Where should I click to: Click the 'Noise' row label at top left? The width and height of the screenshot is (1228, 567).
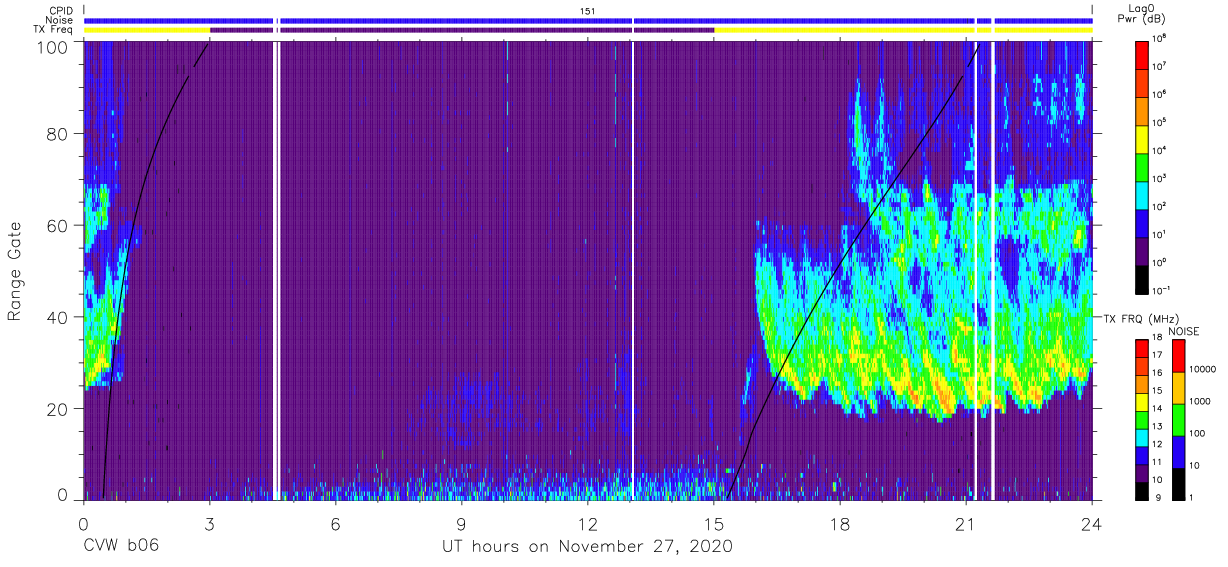61,20
